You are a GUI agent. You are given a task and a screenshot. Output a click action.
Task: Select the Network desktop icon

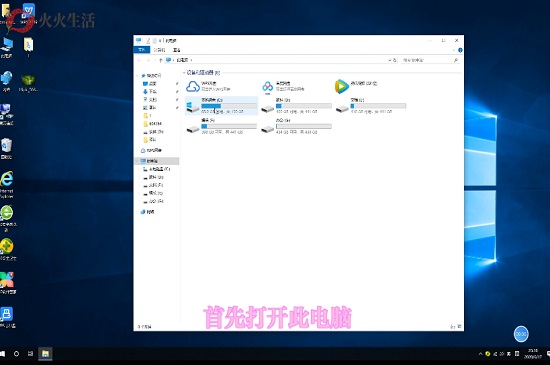tap(7, 81)
